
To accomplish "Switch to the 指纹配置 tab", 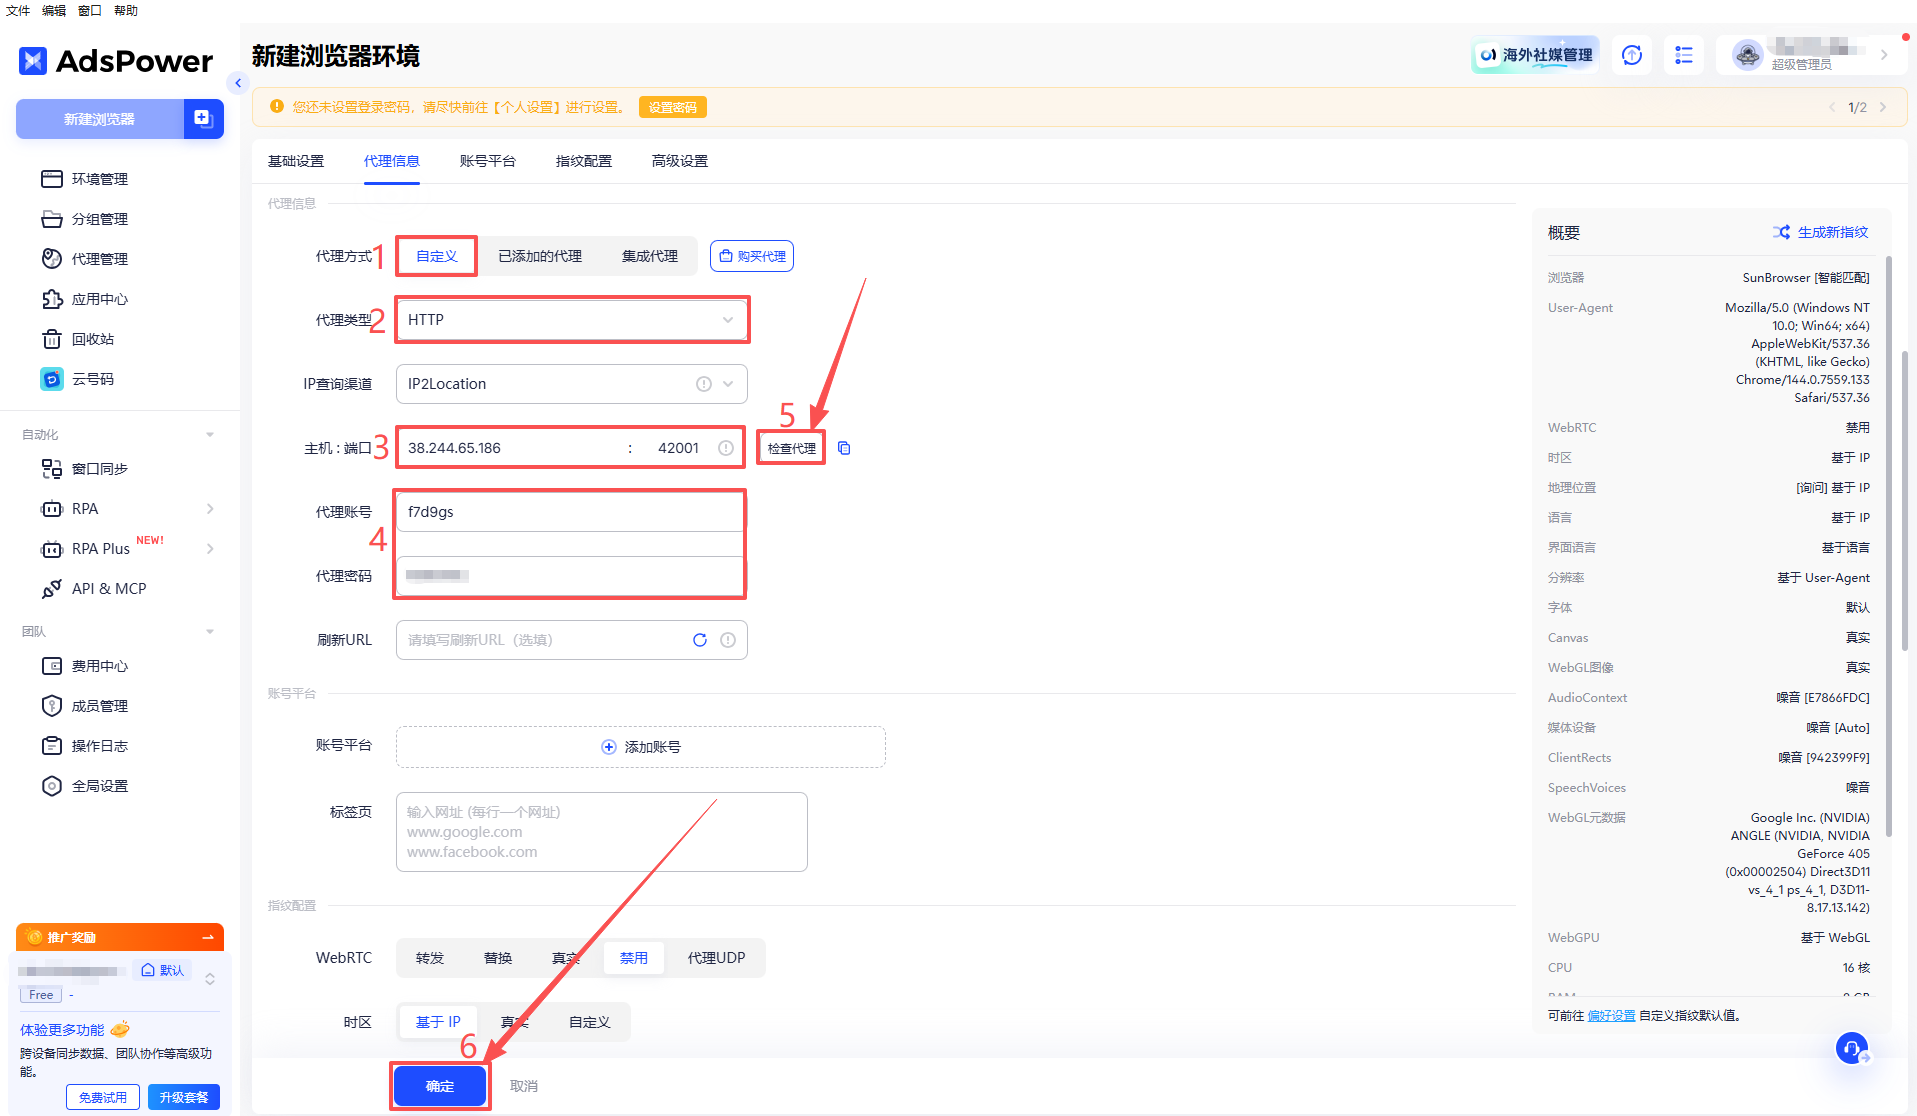I will tap(583, 161).
